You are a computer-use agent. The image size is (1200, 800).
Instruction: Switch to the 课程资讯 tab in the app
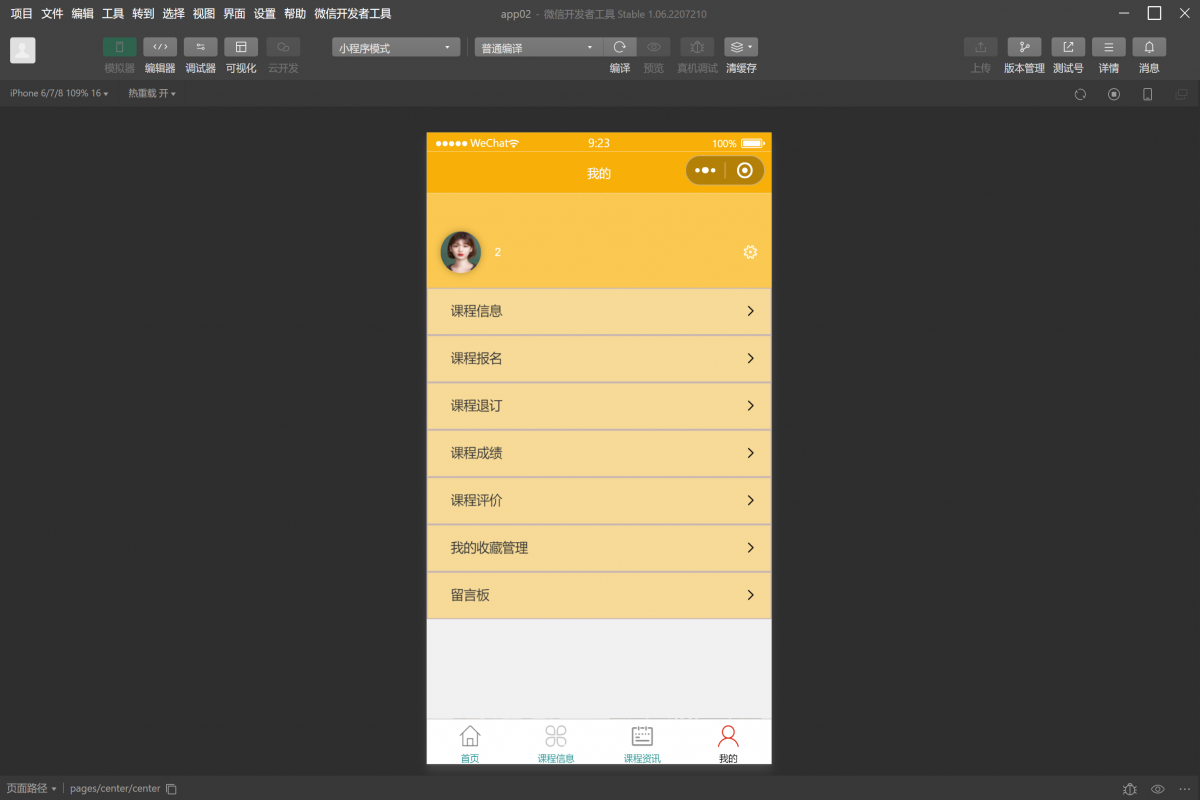click(642, 742)
